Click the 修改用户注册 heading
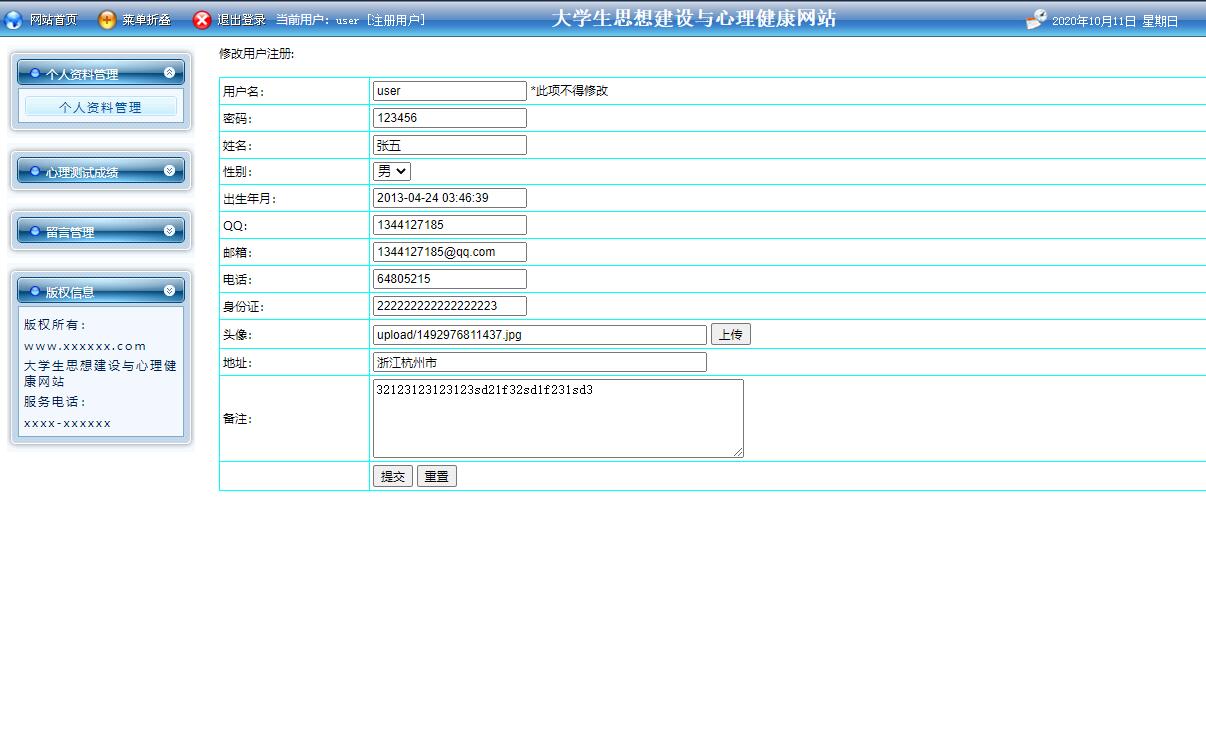This screenshot has width=1206, height=731. 257,53
